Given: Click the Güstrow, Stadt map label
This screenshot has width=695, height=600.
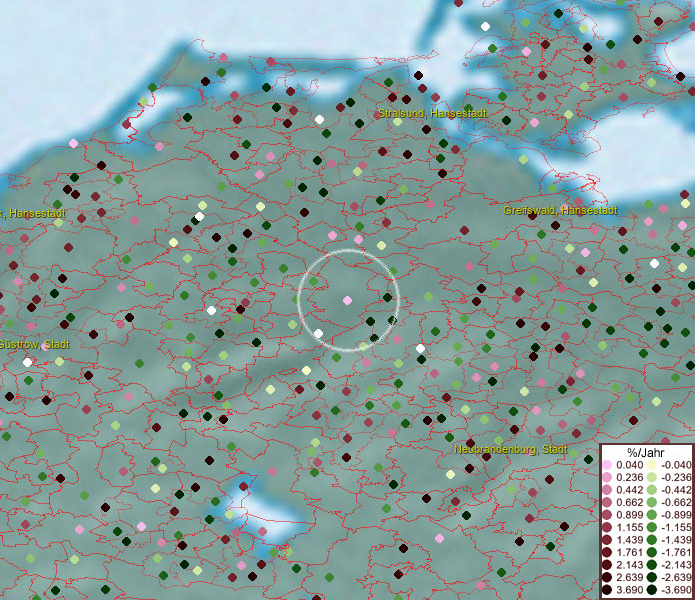Looking at the screenshot, I should tap(35, 344).
